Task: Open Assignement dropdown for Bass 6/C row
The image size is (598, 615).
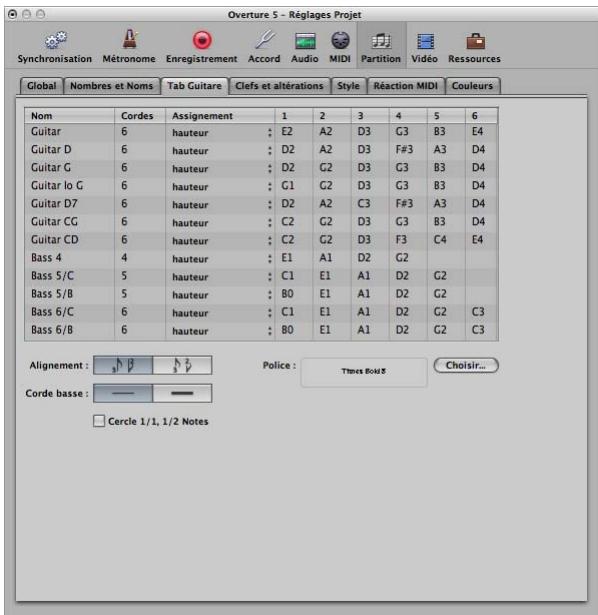Action: tap(221, 313)
